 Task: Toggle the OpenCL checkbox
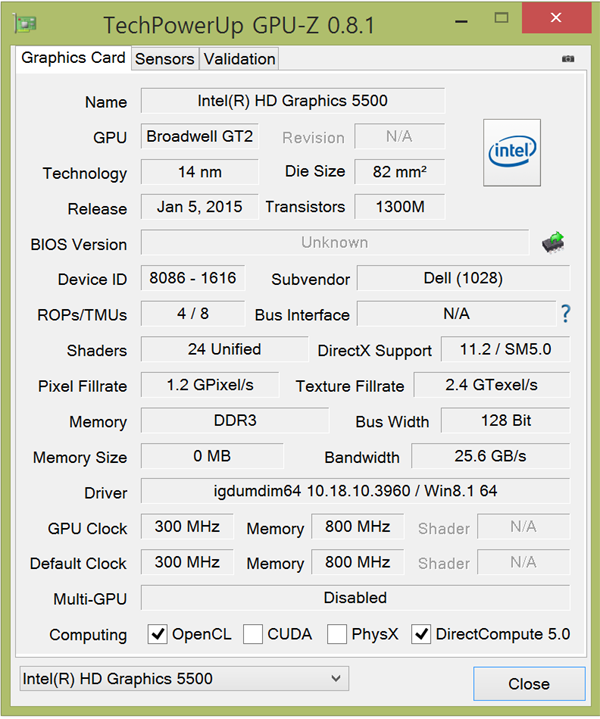point(157,634)
